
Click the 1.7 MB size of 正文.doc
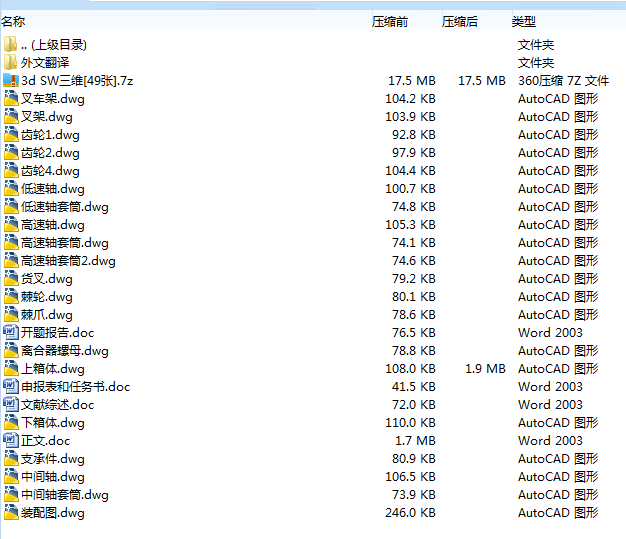[x=415, y=441]
